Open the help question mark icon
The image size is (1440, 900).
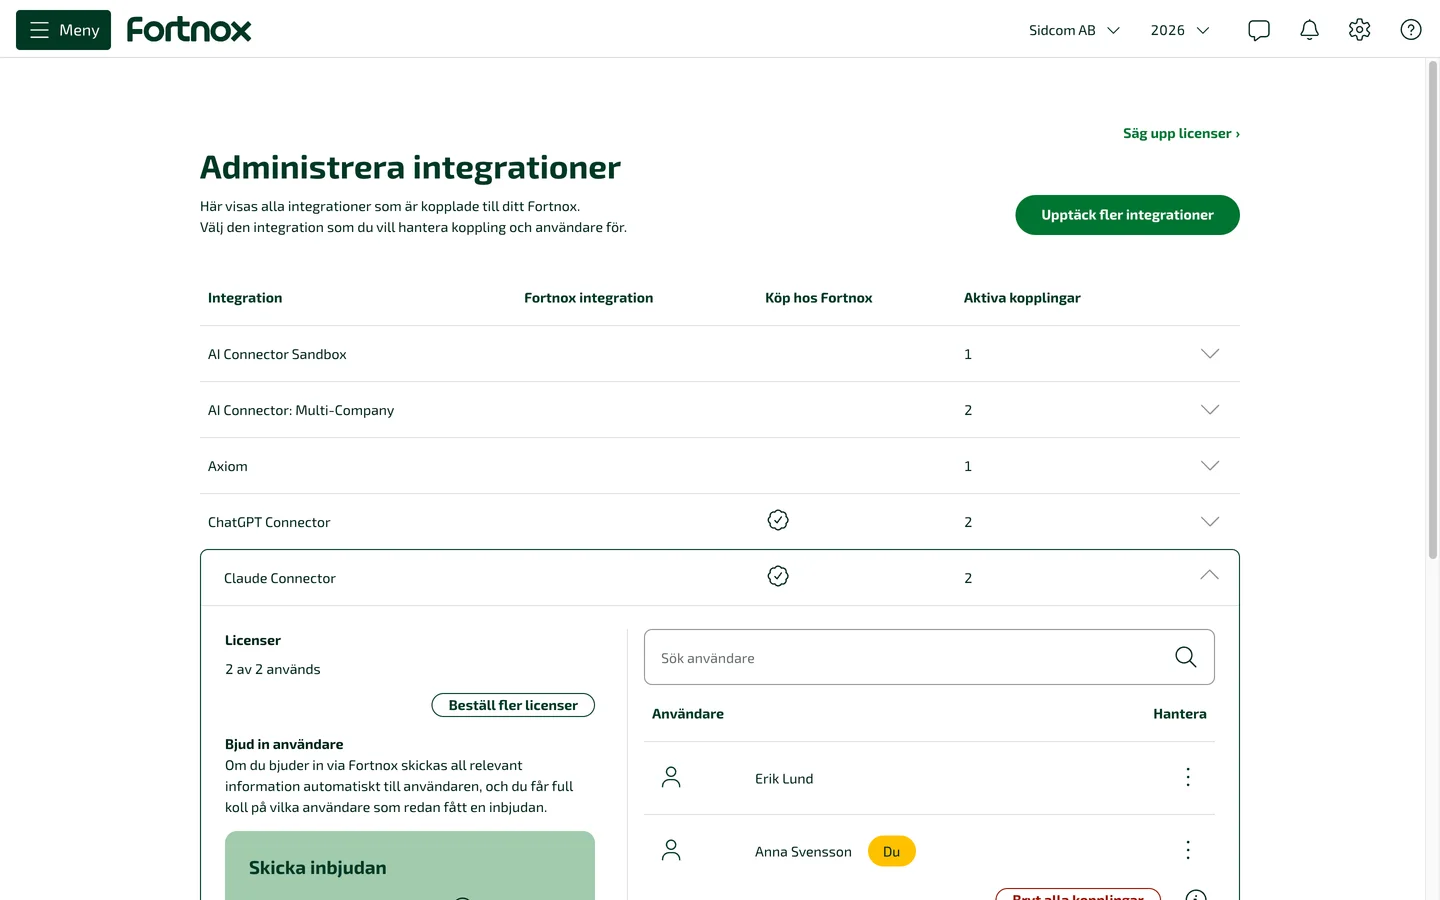click(x=1411, y=30)
